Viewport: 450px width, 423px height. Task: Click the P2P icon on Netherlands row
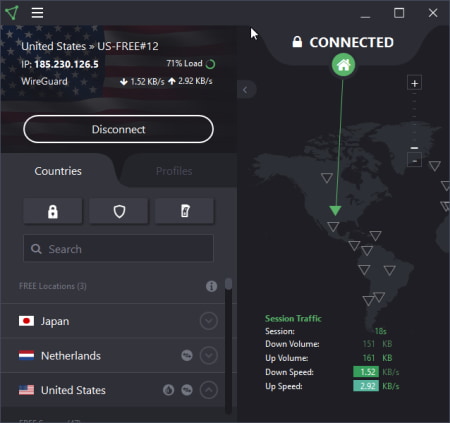tap(187, 356)
